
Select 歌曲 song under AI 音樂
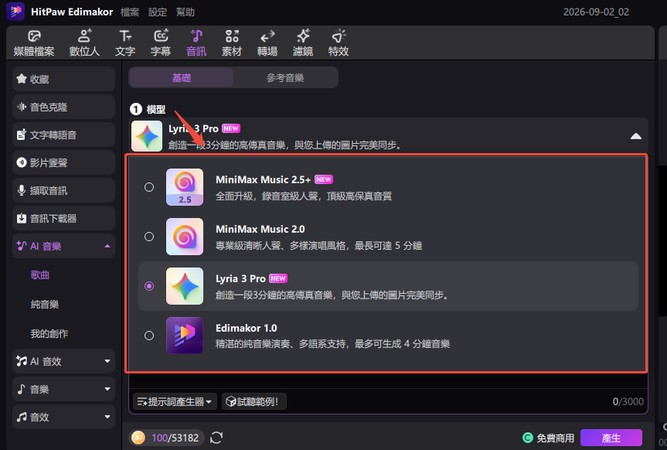click(x=40, y=275)
